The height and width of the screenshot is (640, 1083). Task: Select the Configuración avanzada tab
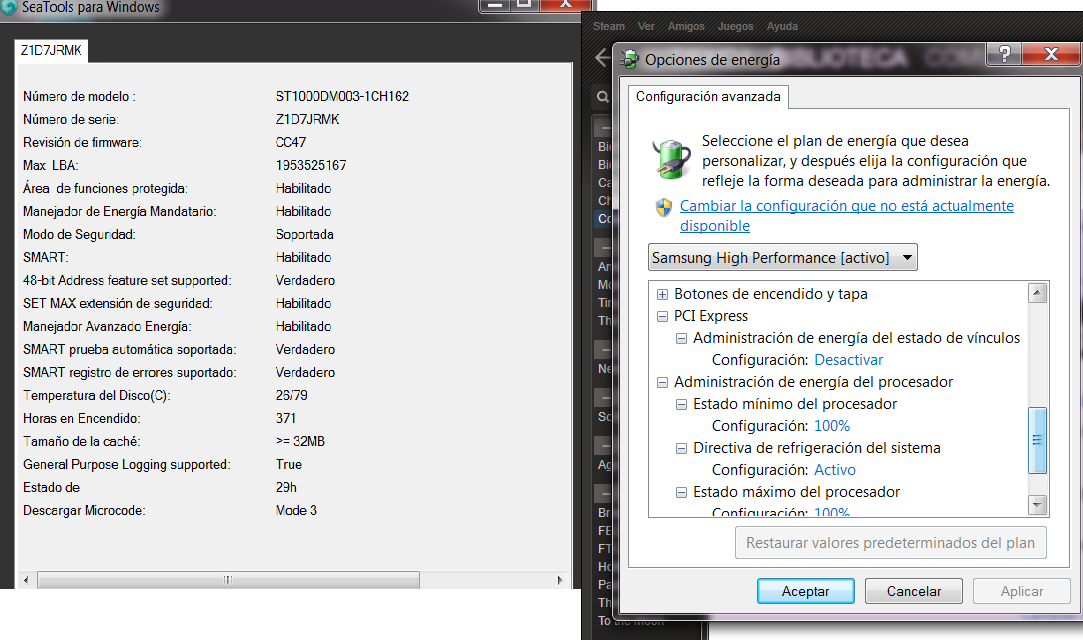tap(708, 97)
